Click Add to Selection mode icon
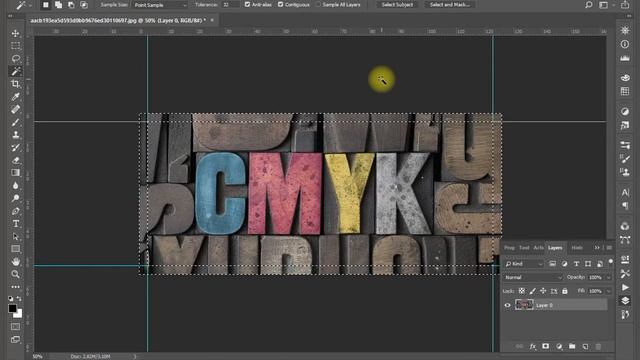The height and width of the screenshot is (360, 640). [58, 5]
